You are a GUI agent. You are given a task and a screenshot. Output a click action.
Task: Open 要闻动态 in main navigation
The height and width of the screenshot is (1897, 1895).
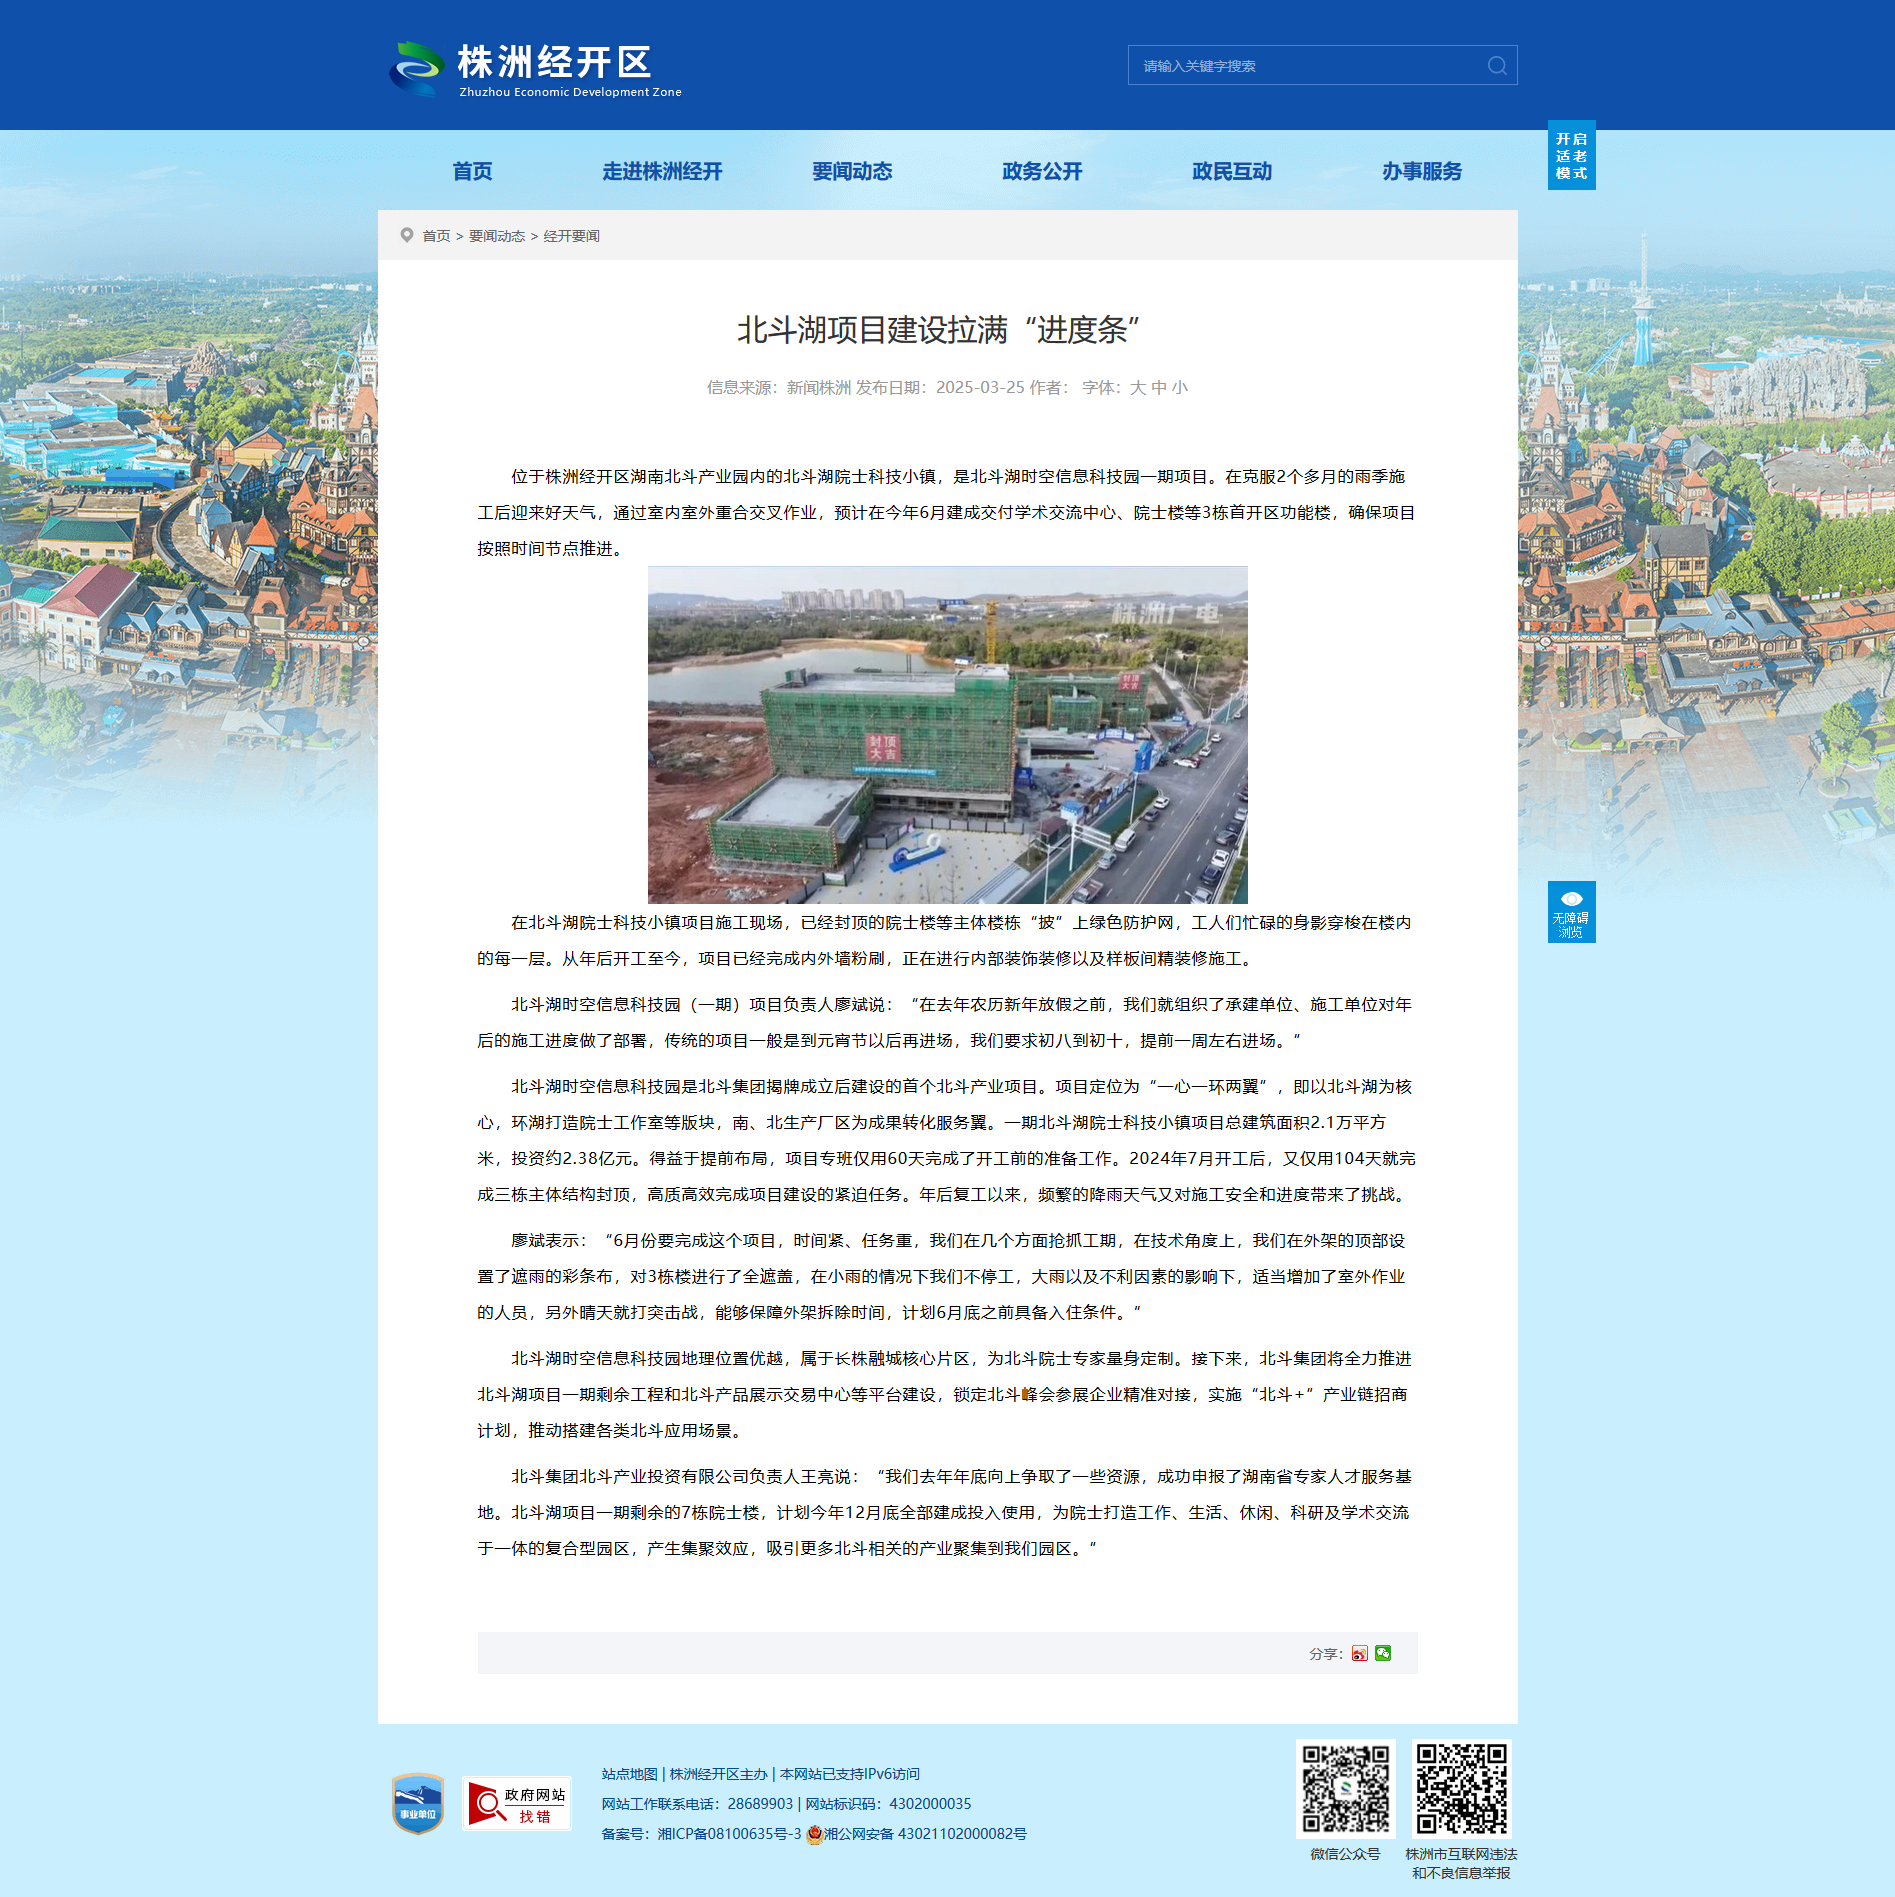pos(852,171)
